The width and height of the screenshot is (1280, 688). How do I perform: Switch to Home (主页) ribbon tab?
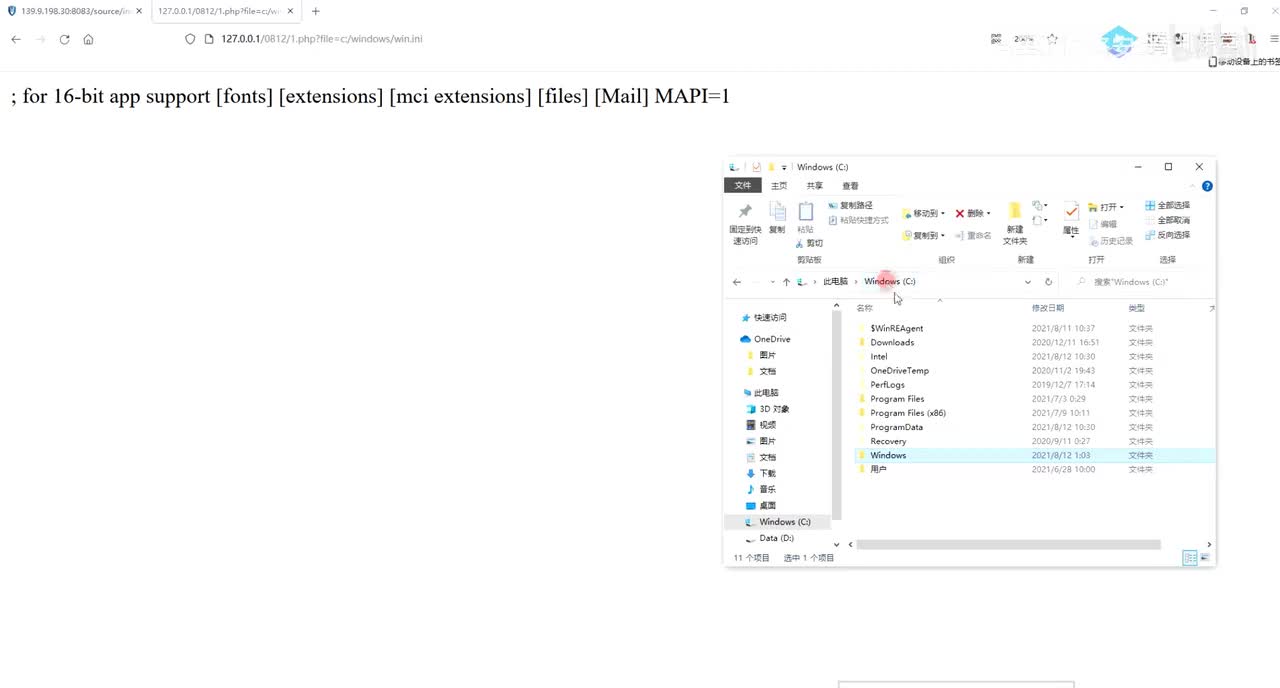pyautogui.click(x=779, y=186)
